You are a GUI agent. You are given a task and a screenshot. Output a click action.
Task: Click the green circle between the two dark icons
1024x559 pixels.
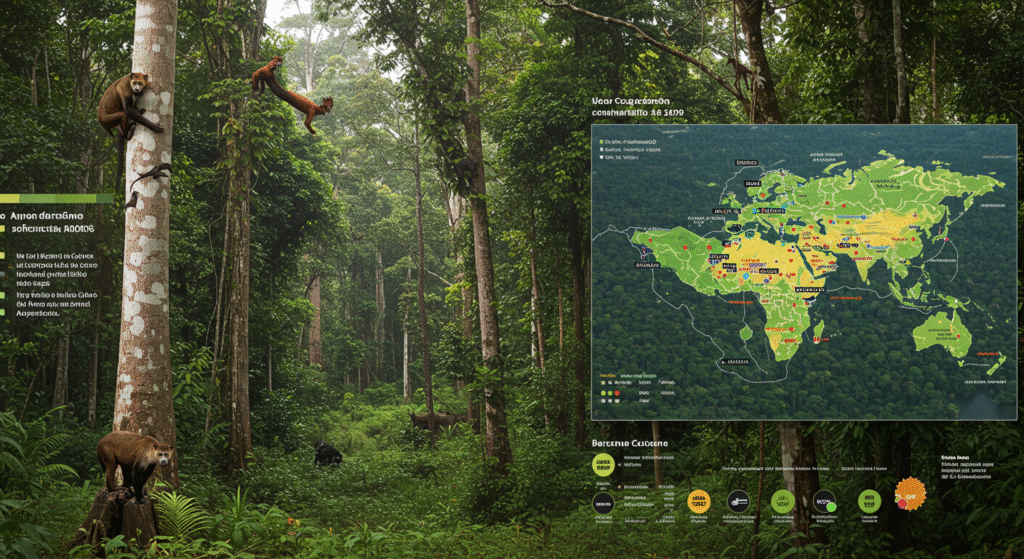[x=782, y=500]
